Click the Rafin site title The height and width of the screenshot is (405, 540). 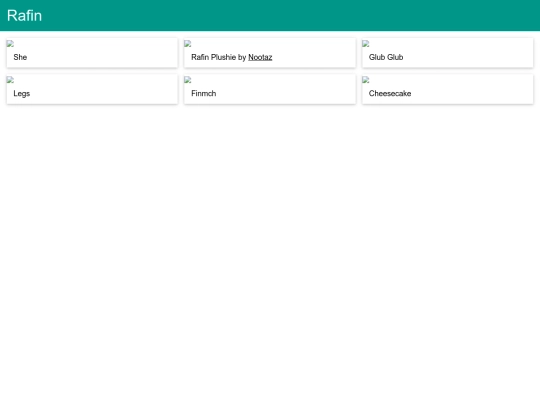pos(24,15)
